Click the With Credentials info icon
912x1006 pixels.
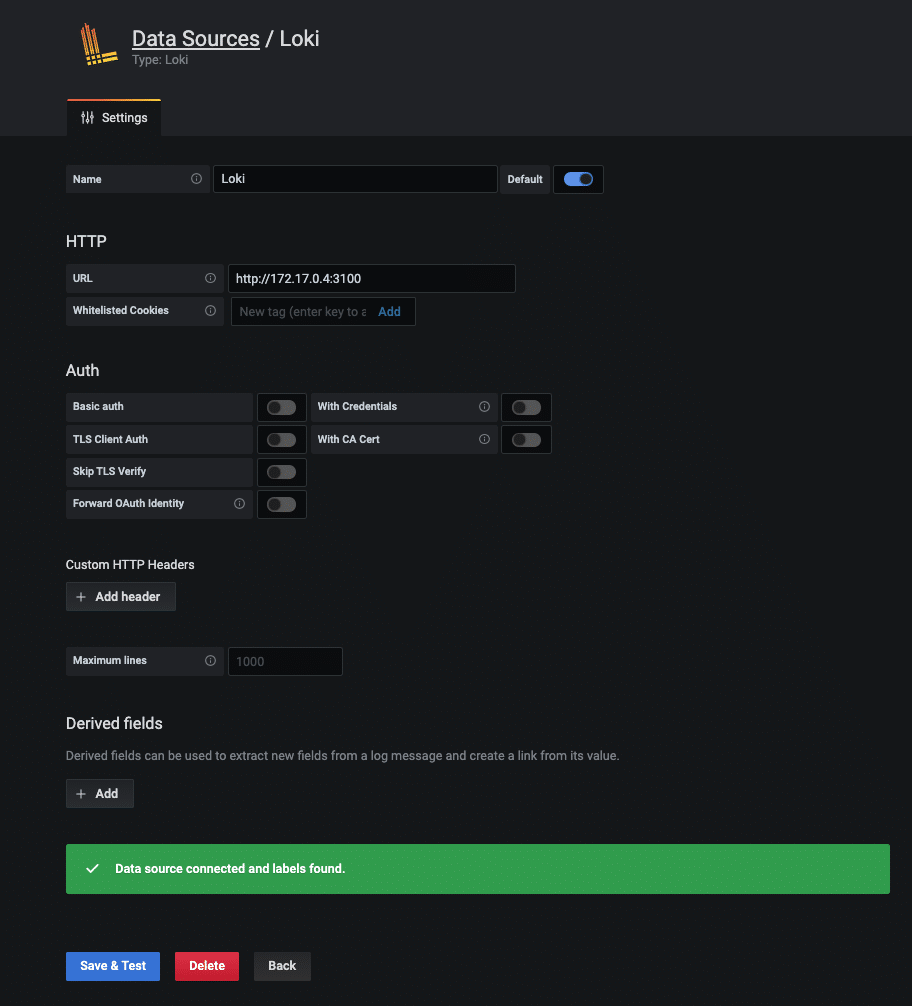[x=485, y=407]
